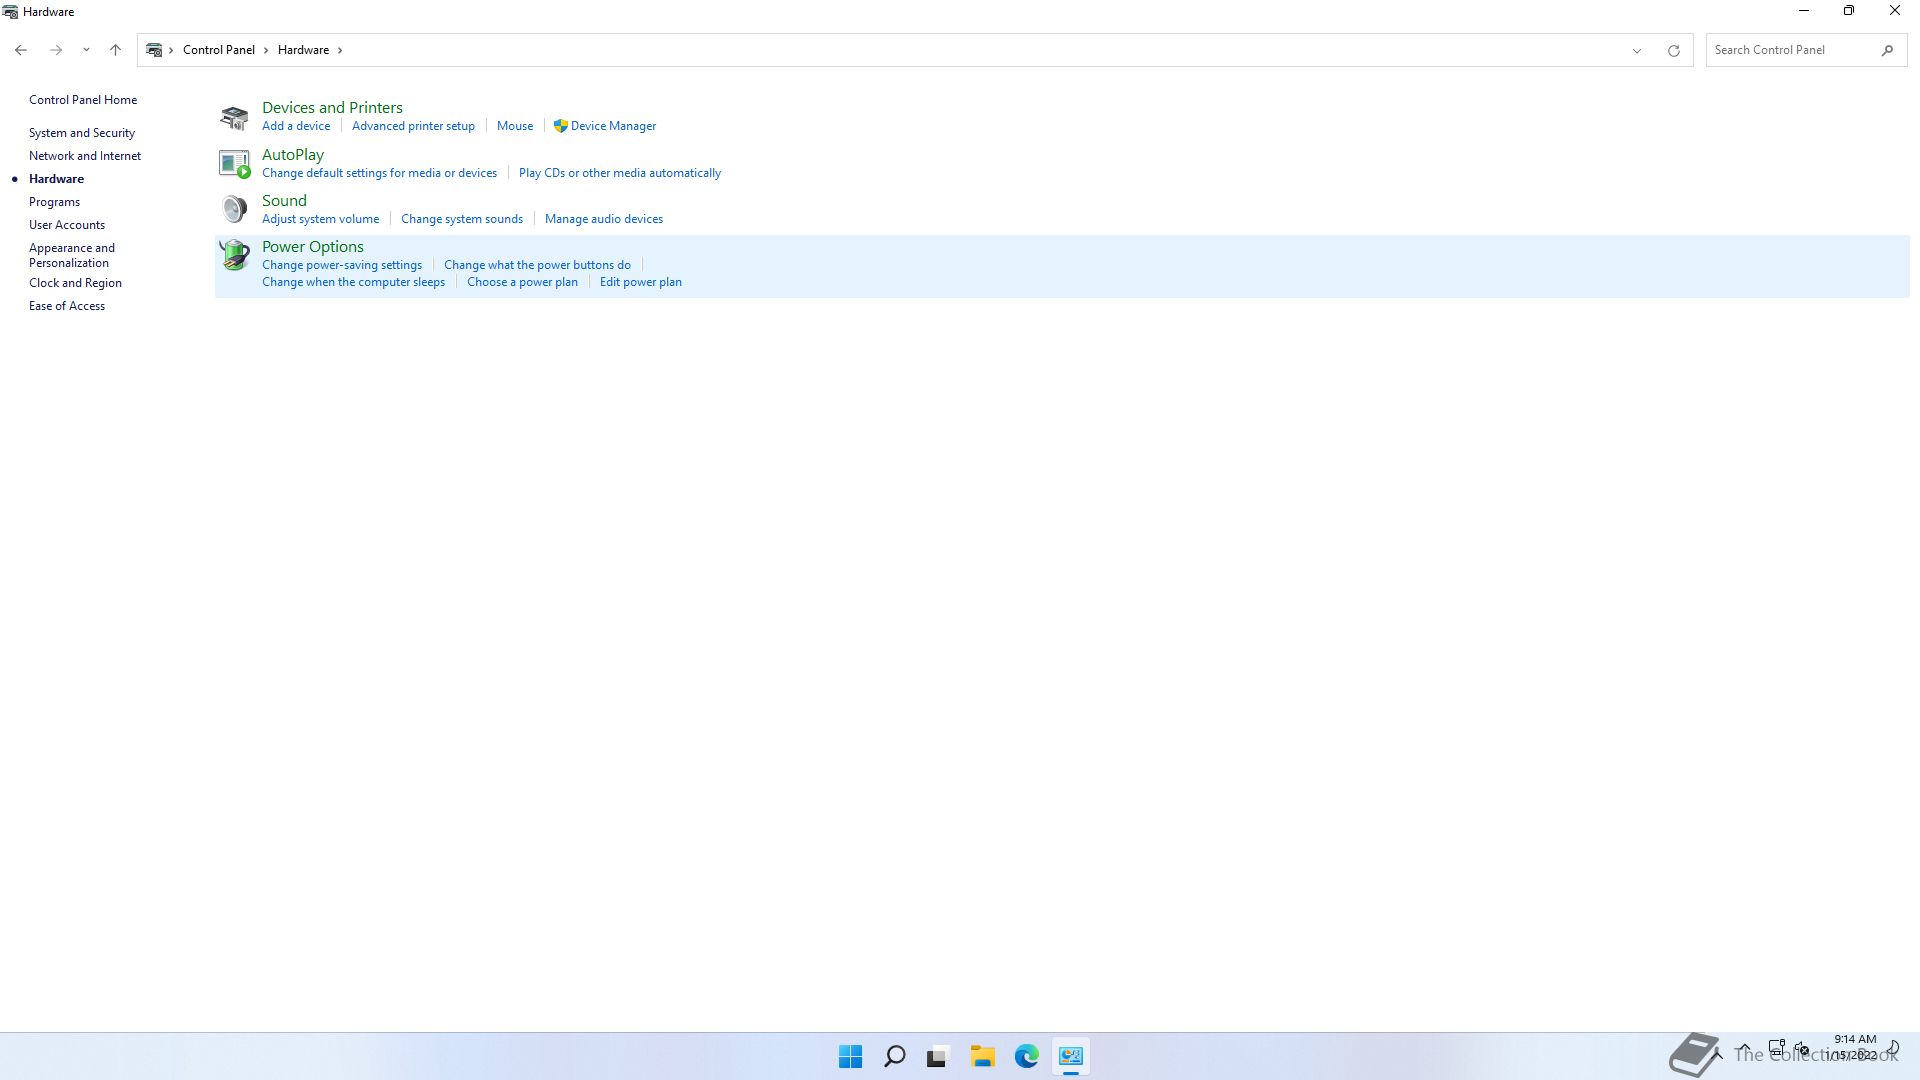Open the Windows Start menu
The image size is (1920, 1080).
click(850, 1056)
